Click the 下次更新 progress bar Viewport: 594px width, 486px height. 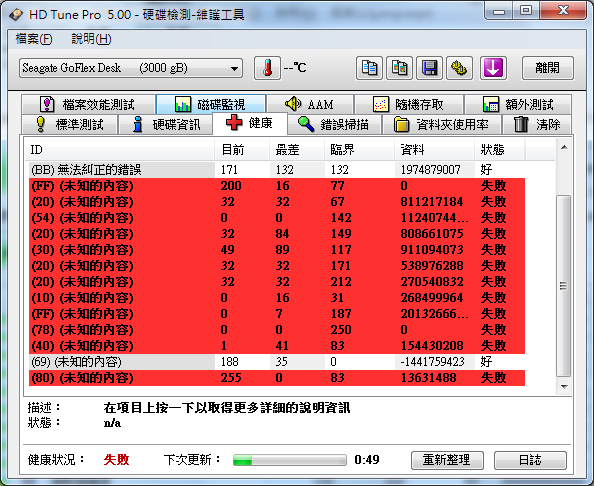click(289, 460)
